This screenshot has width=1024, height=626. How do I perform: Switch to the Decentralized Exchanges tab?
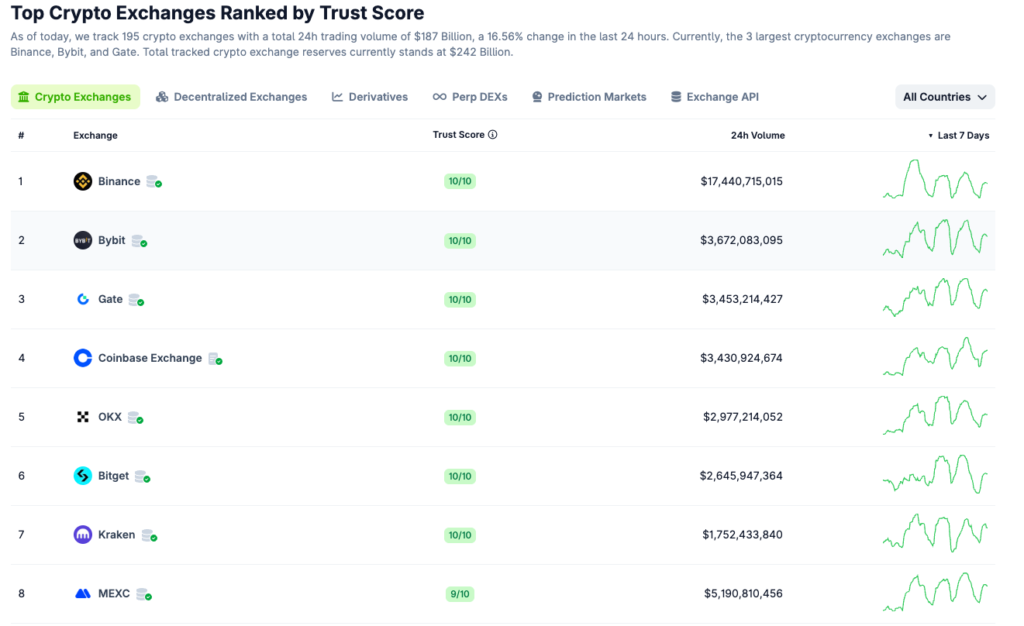point(231,97)
